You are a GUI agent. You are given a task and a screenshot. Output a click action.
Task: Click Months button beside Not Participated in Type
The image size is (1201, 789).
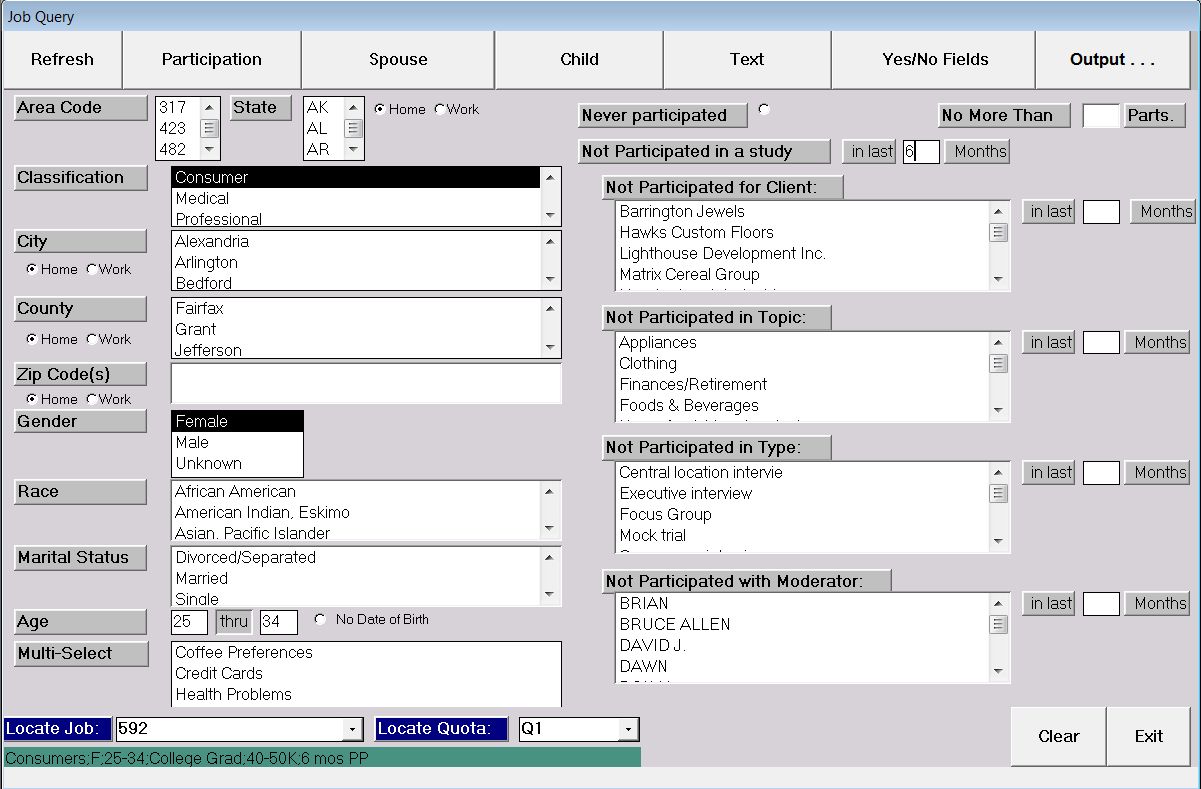[1160, 473]
